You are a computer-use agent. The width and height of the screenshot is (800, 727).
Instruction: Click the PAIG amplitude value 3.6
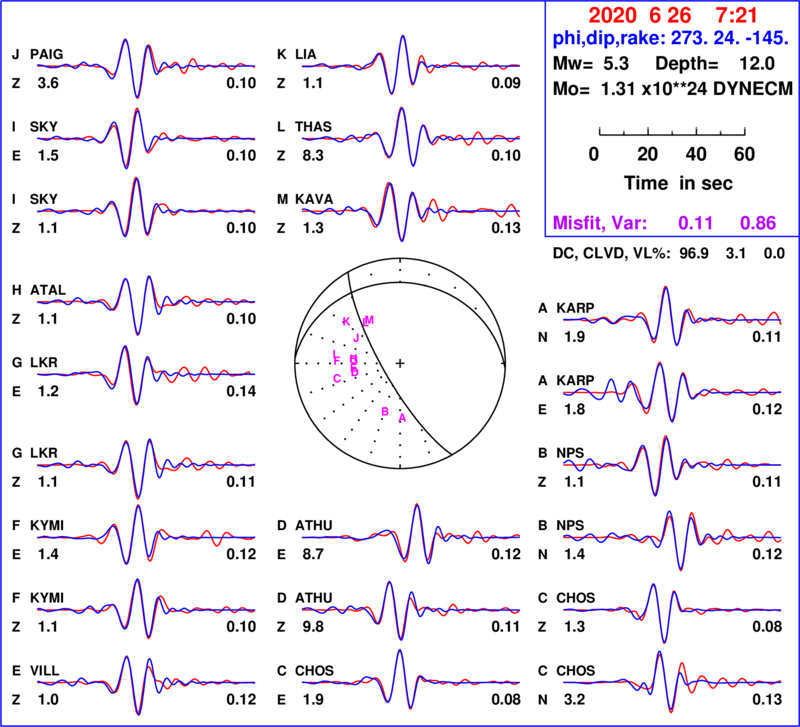[x=48, y=83]
